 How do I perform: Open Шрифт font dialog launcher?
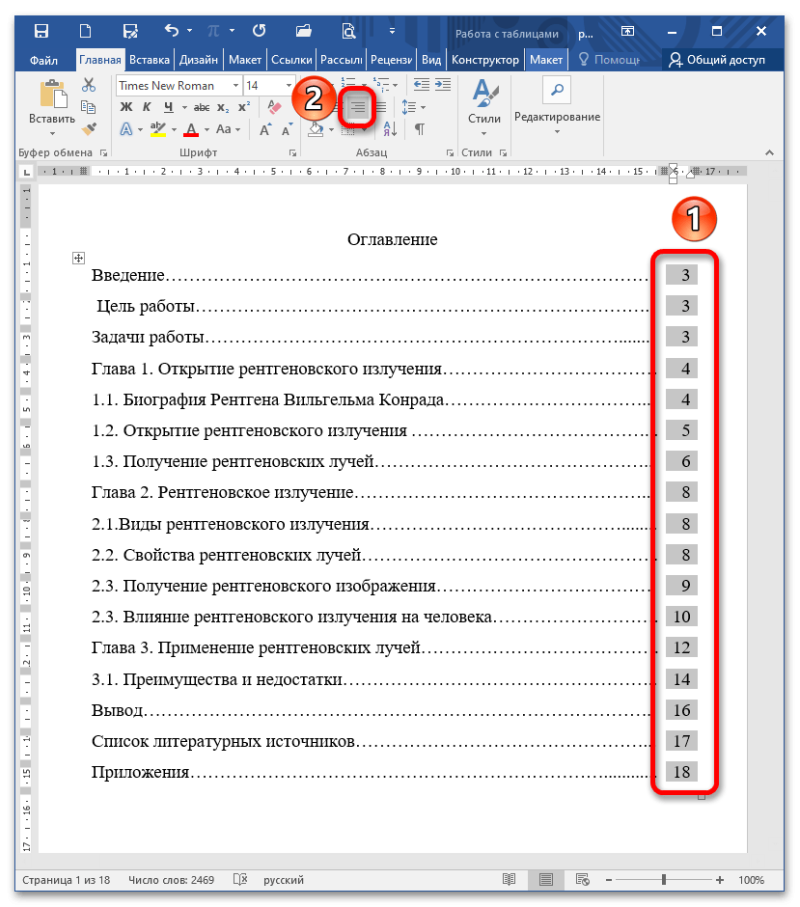click(293, 153)
